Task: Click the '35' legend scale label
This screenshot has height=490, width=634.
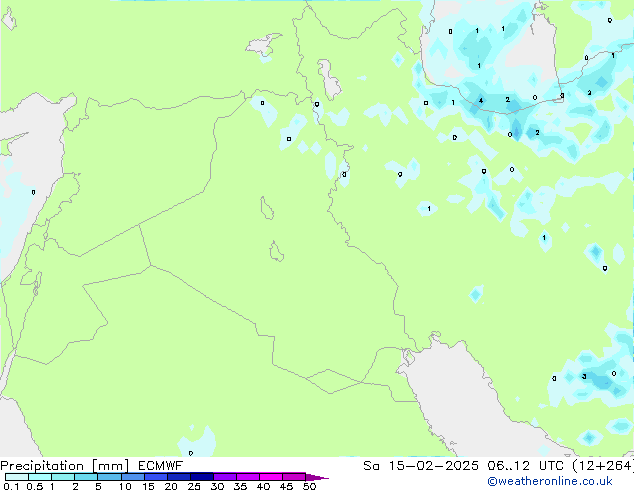Action: (x=240, y=486)
